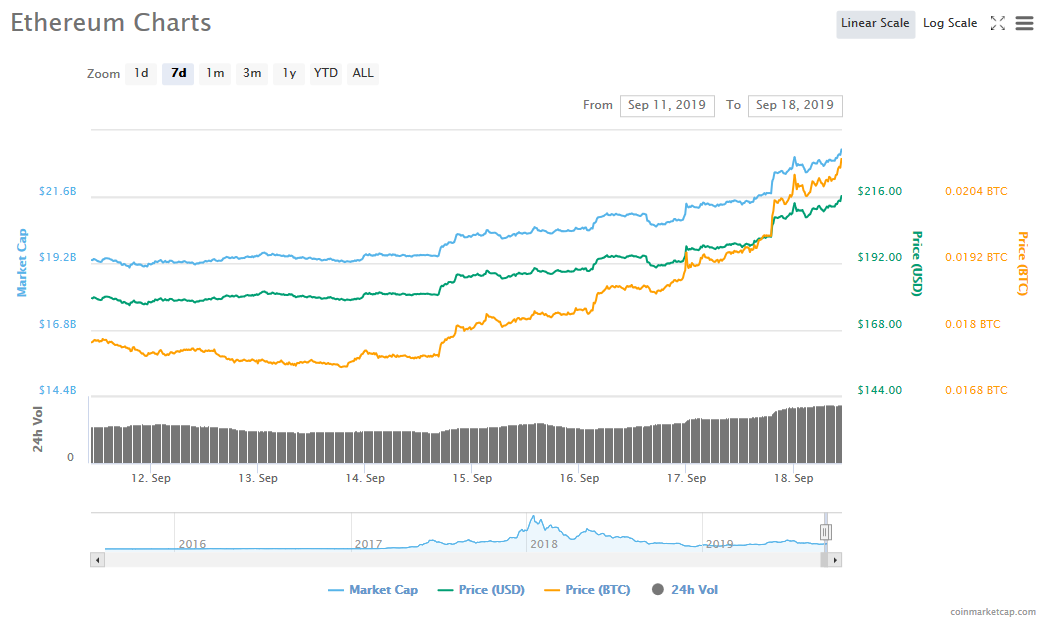
Task: Grab the navigator range handle
Action: 826,532
